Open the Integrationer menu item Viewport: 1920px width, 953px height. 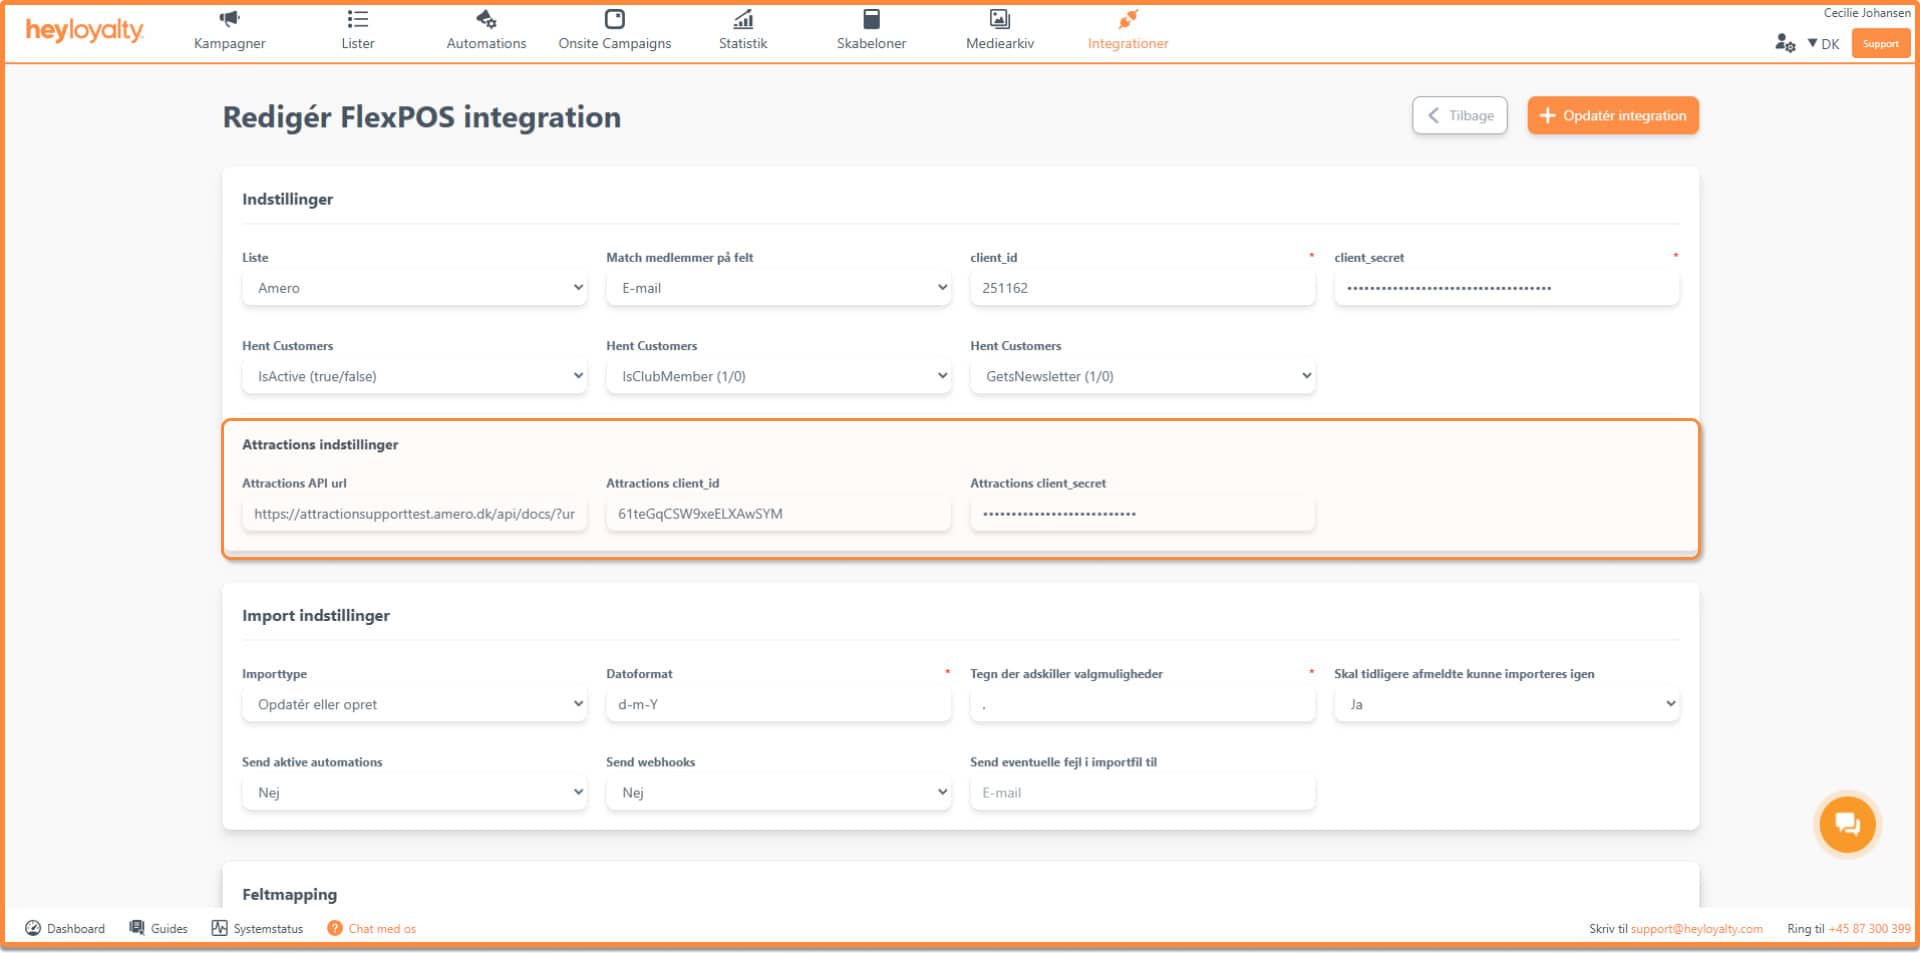click(1127, 43)
